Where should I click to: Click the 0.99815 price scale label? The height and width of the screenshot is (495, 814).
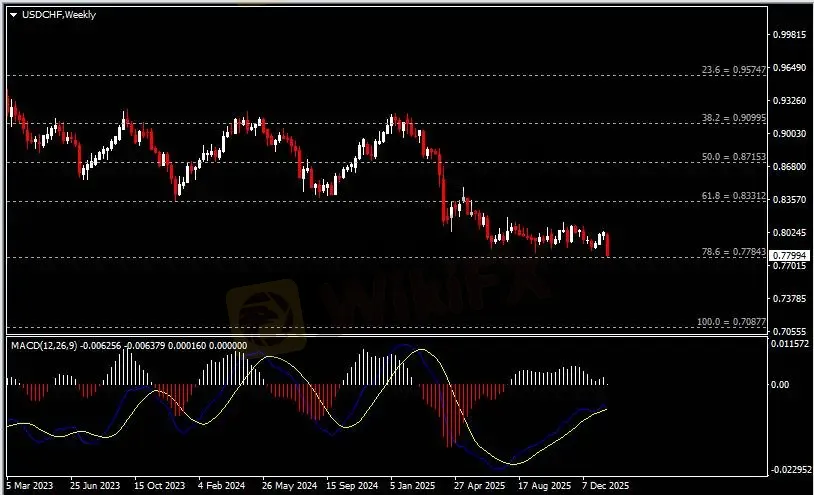[x=788, y=34]
